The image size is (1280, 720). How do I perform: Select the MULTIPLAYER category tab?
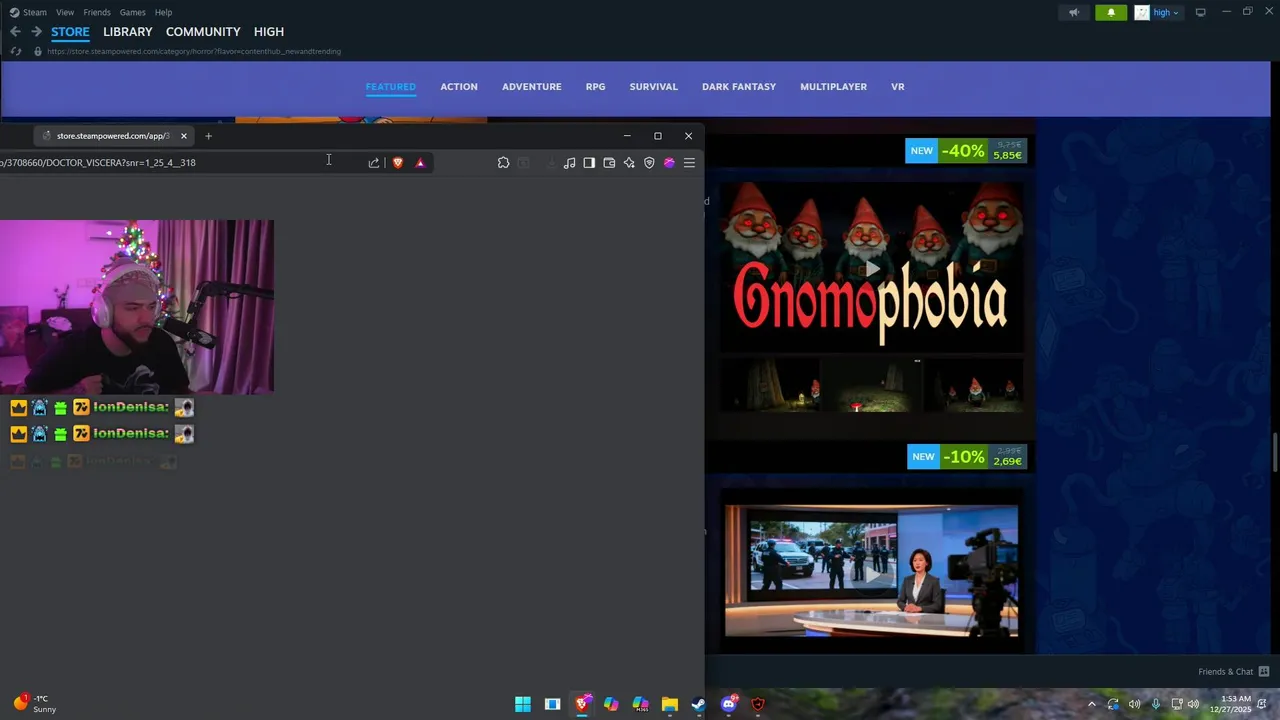click(833, 87)
